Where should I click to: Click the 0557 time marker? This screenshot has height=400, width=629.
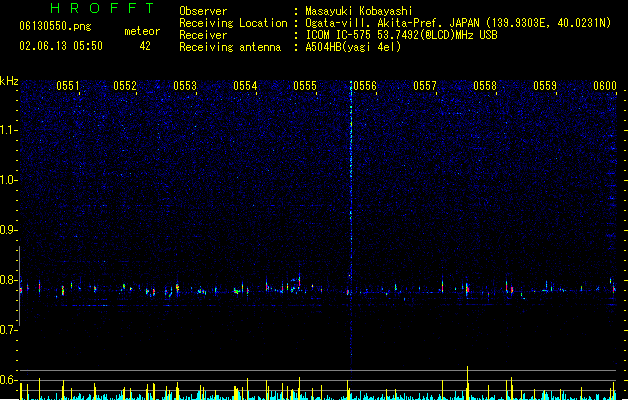point(425,86)
